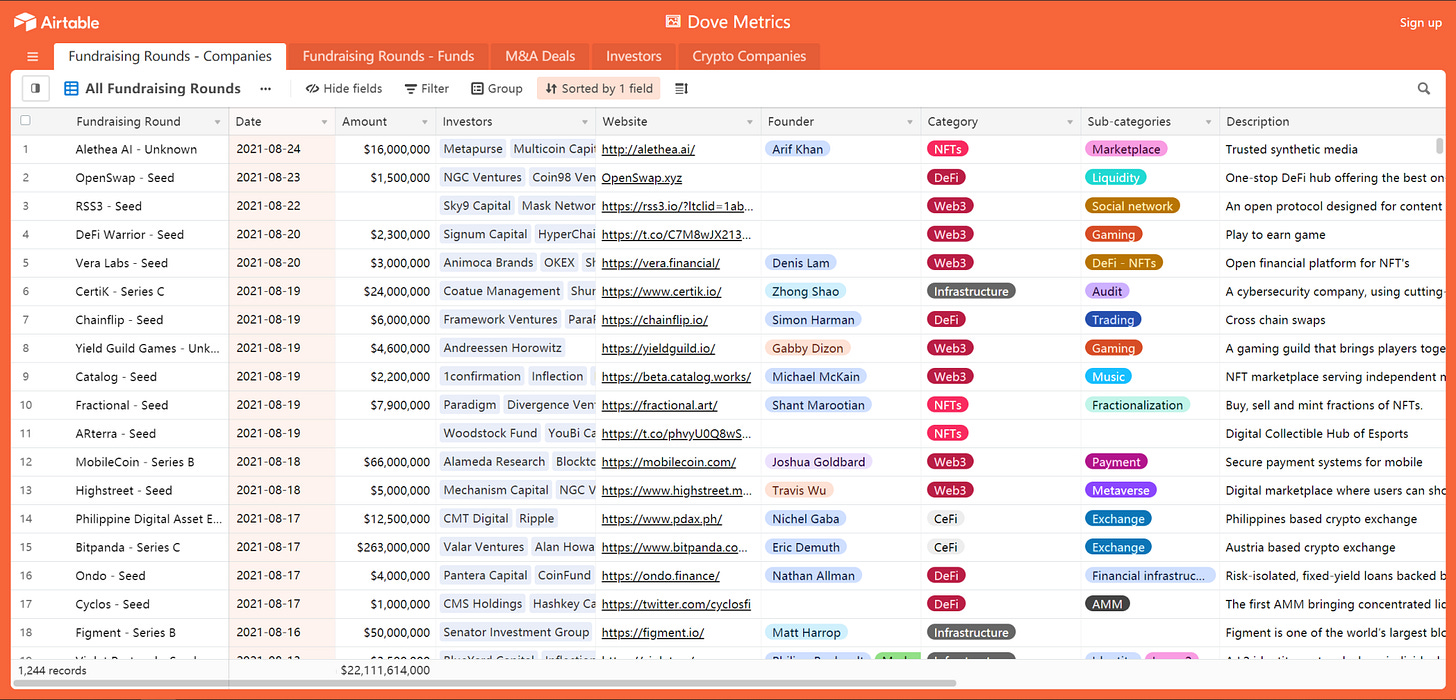Click the $22,111,614,000 amount total
This screenshot has height=700, width=1456.
pyautogui.click(x=385, y=671)
